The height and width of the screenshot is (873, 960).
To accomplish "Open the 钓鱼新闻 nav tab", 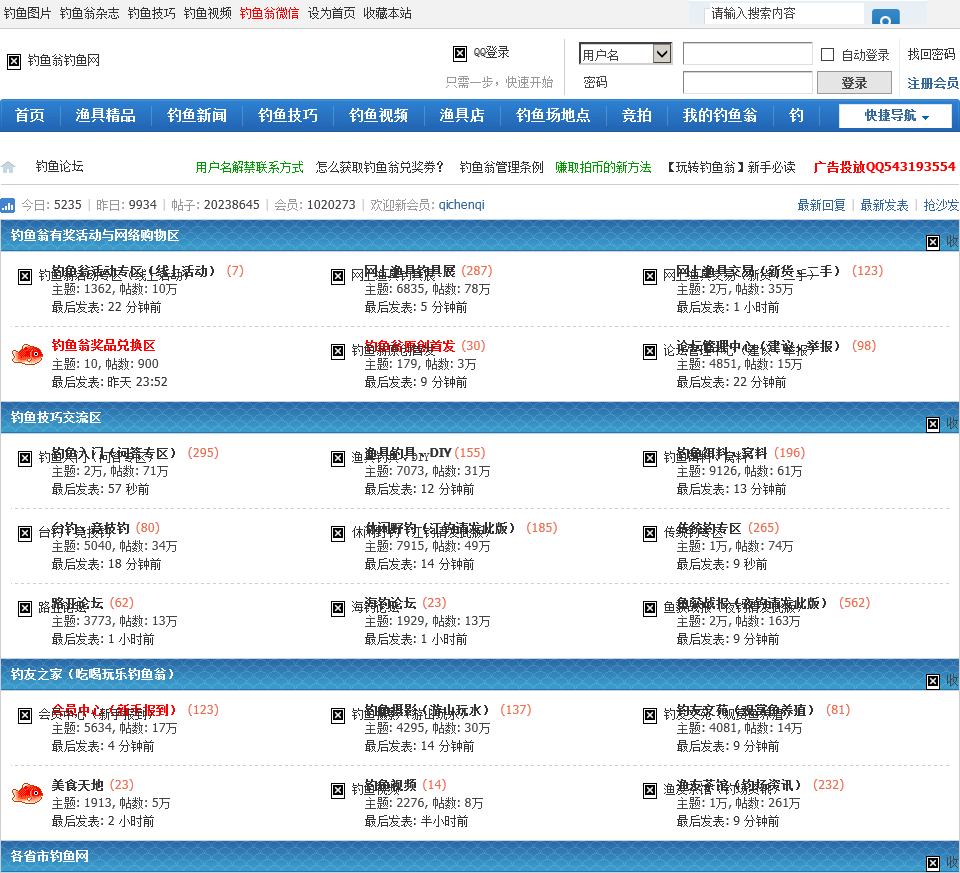I will click(197, 116).
